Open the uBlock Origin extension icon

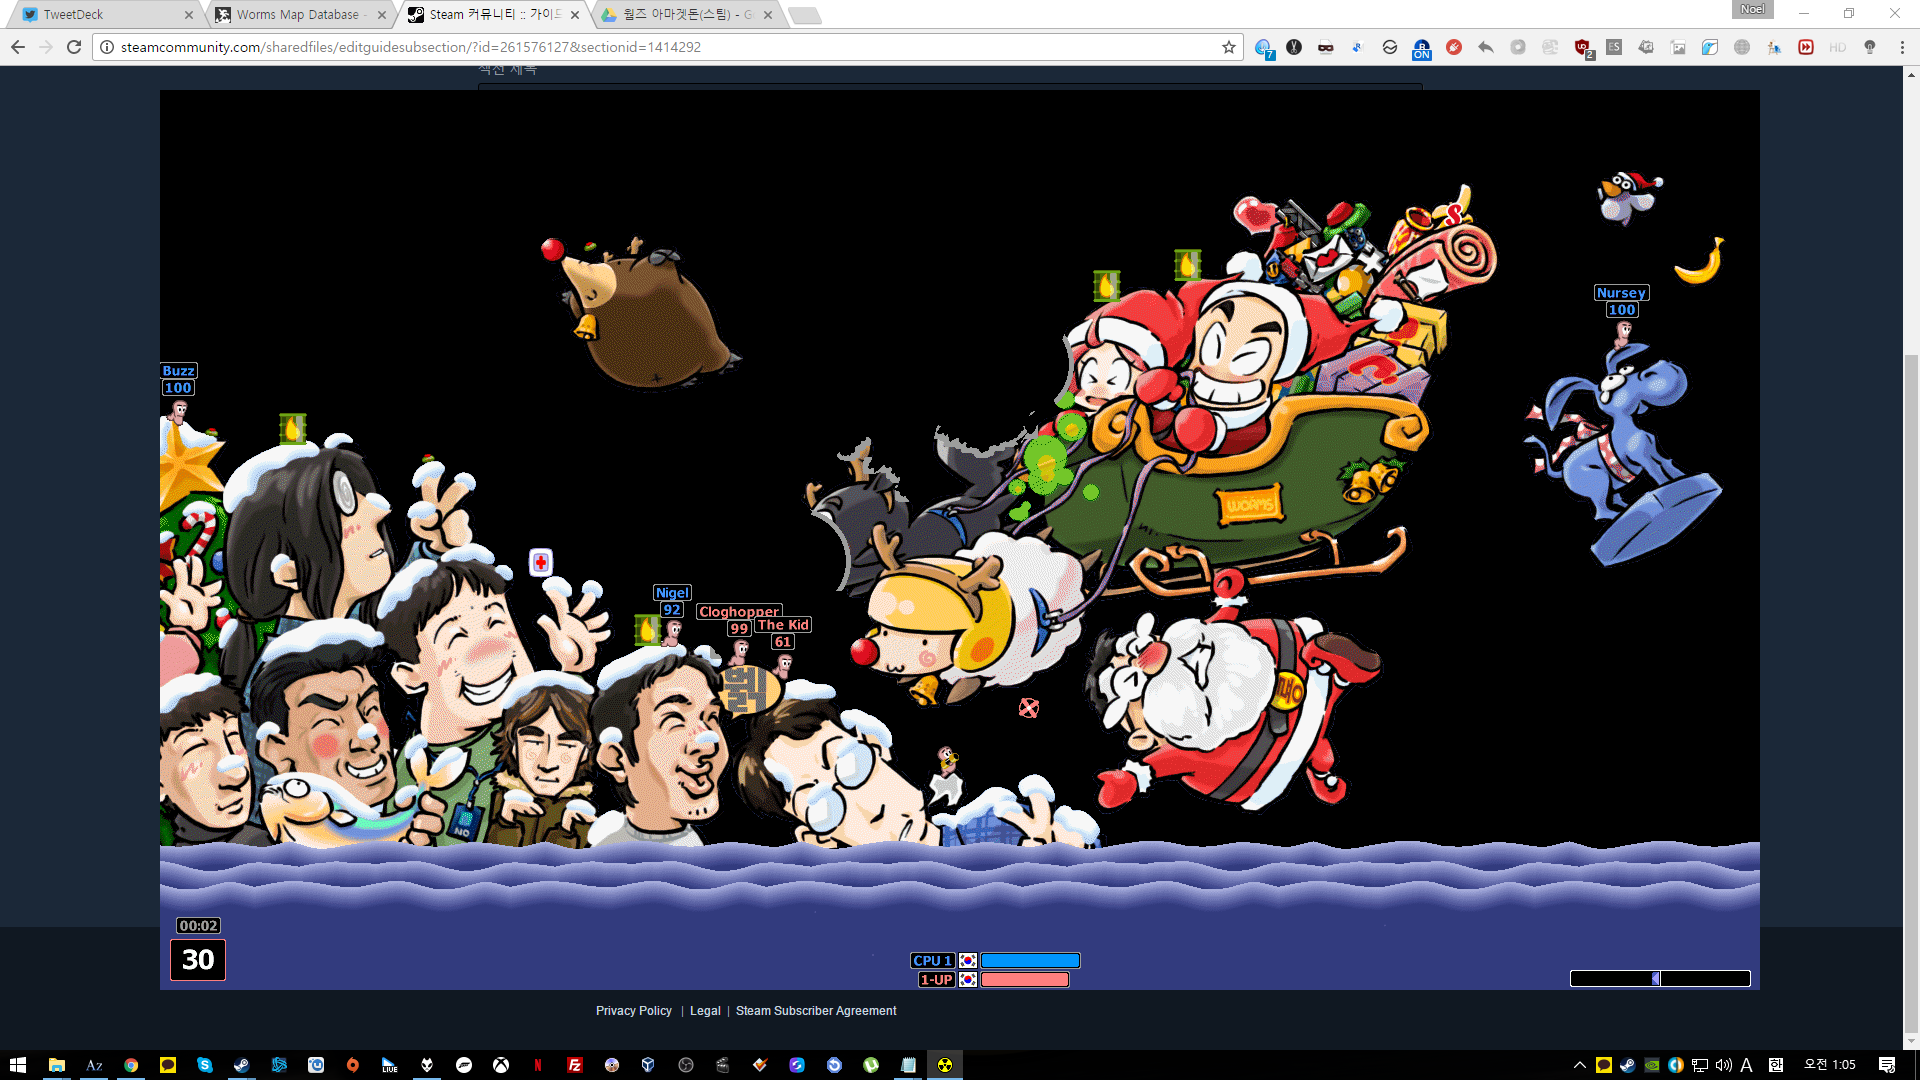pyautogui.click(x=1582, y=47)
